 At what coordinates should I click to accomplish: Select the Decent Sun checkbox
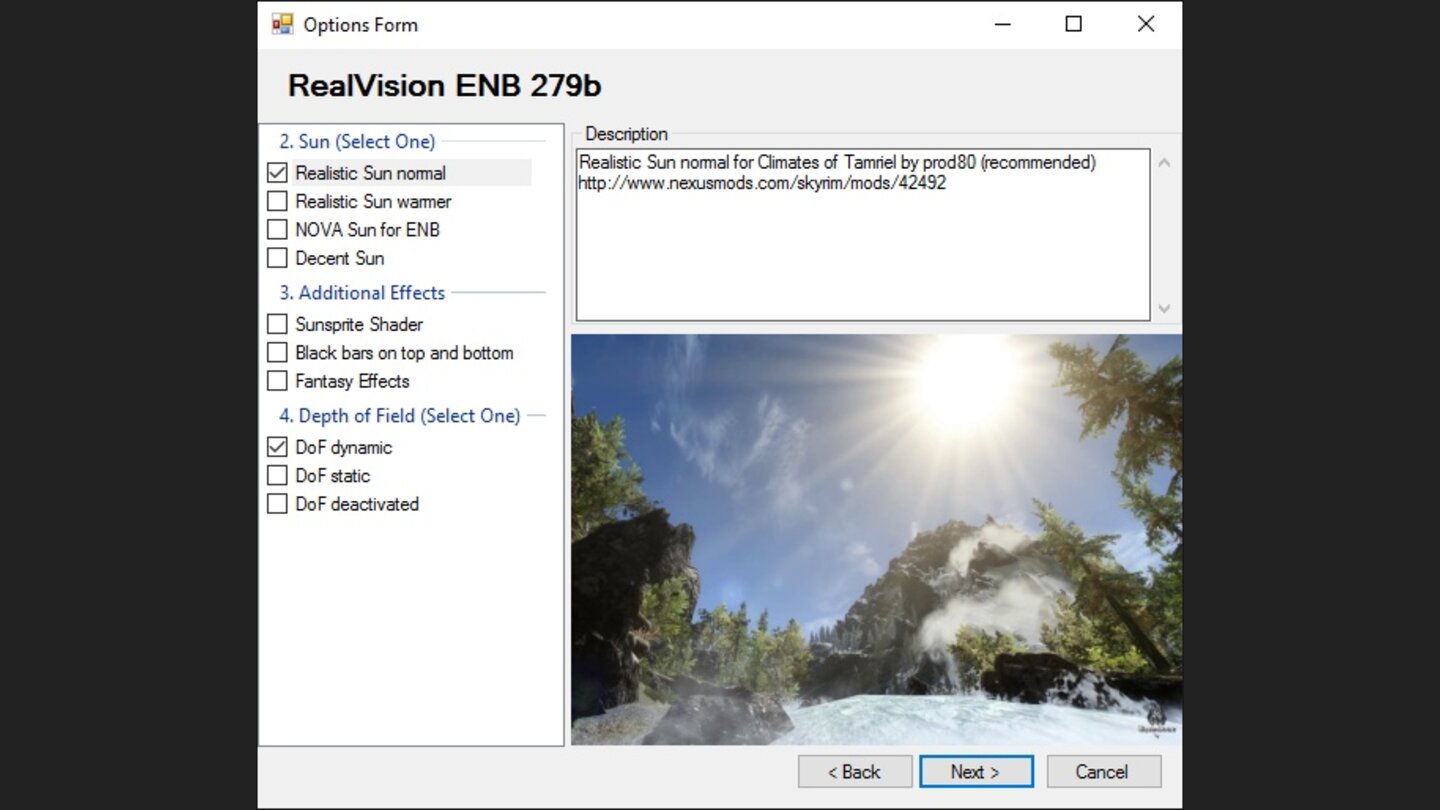pos(277,258)
